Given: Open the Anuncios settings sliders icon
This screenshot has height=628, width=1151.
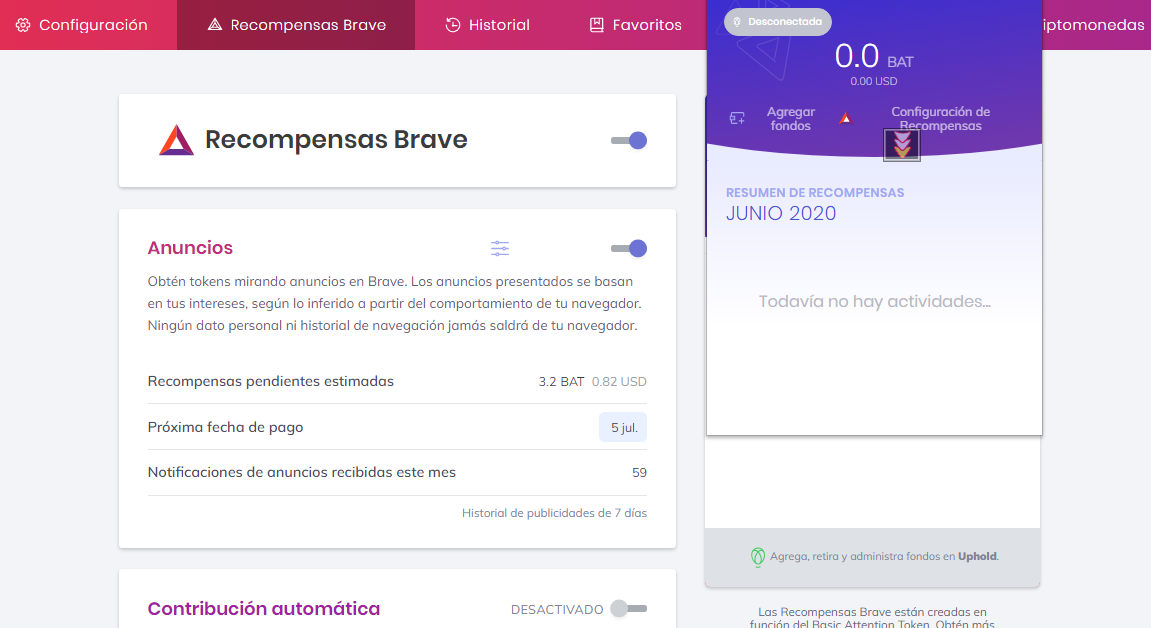Looking at the screenshot, I should pyautogui.click(x=500, y=249).
